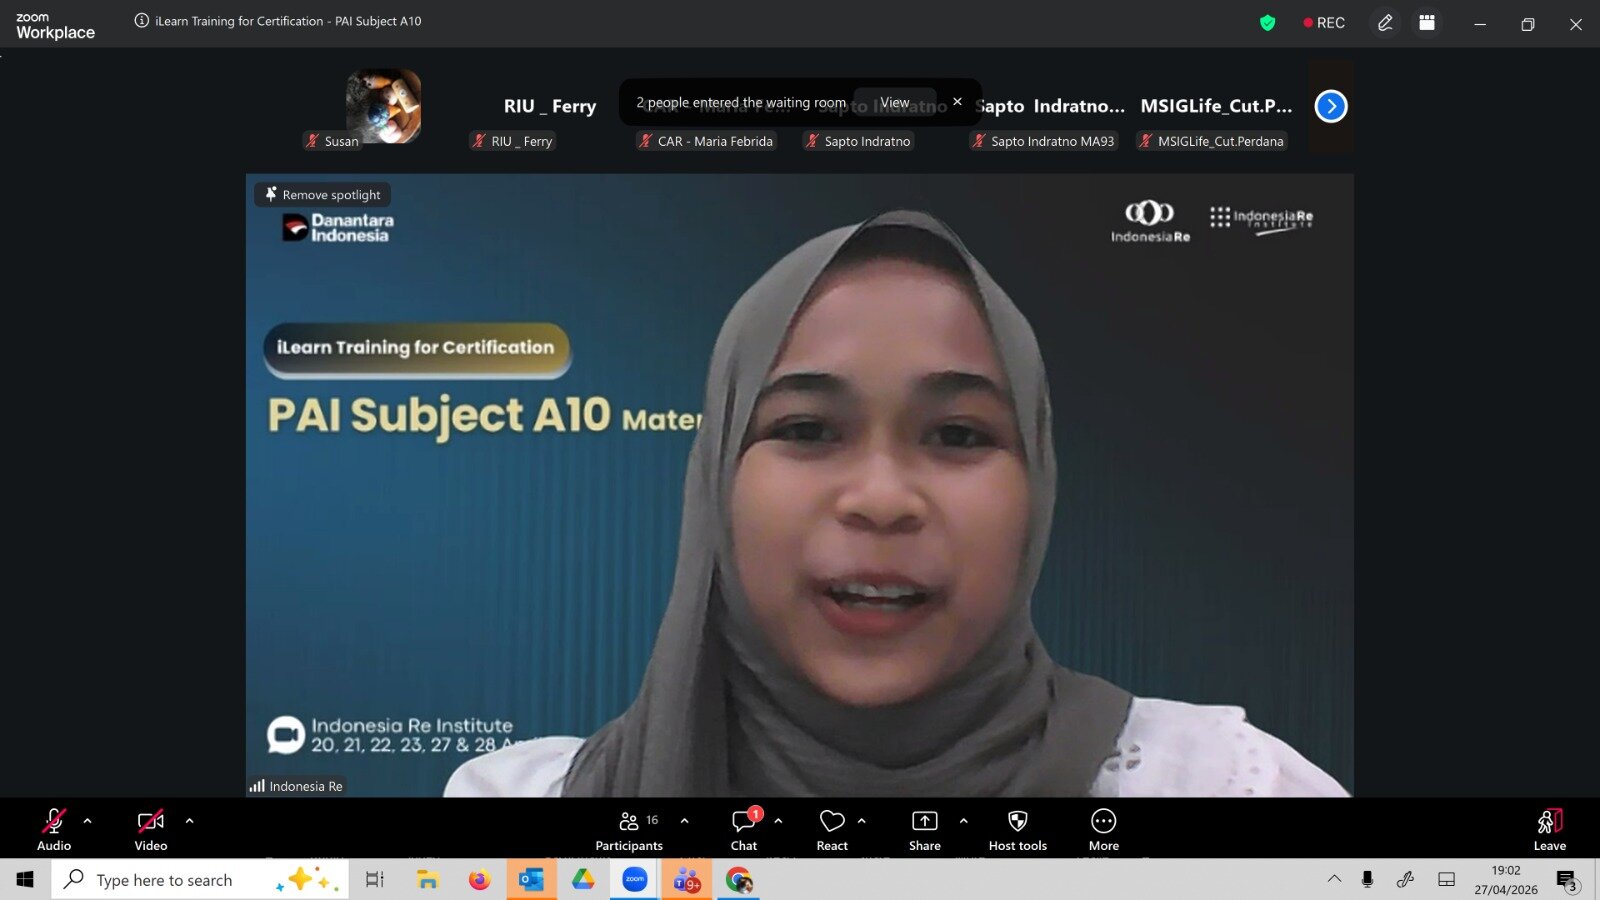
Task: Open the Windows notification center
Action: coord(1567,880)
